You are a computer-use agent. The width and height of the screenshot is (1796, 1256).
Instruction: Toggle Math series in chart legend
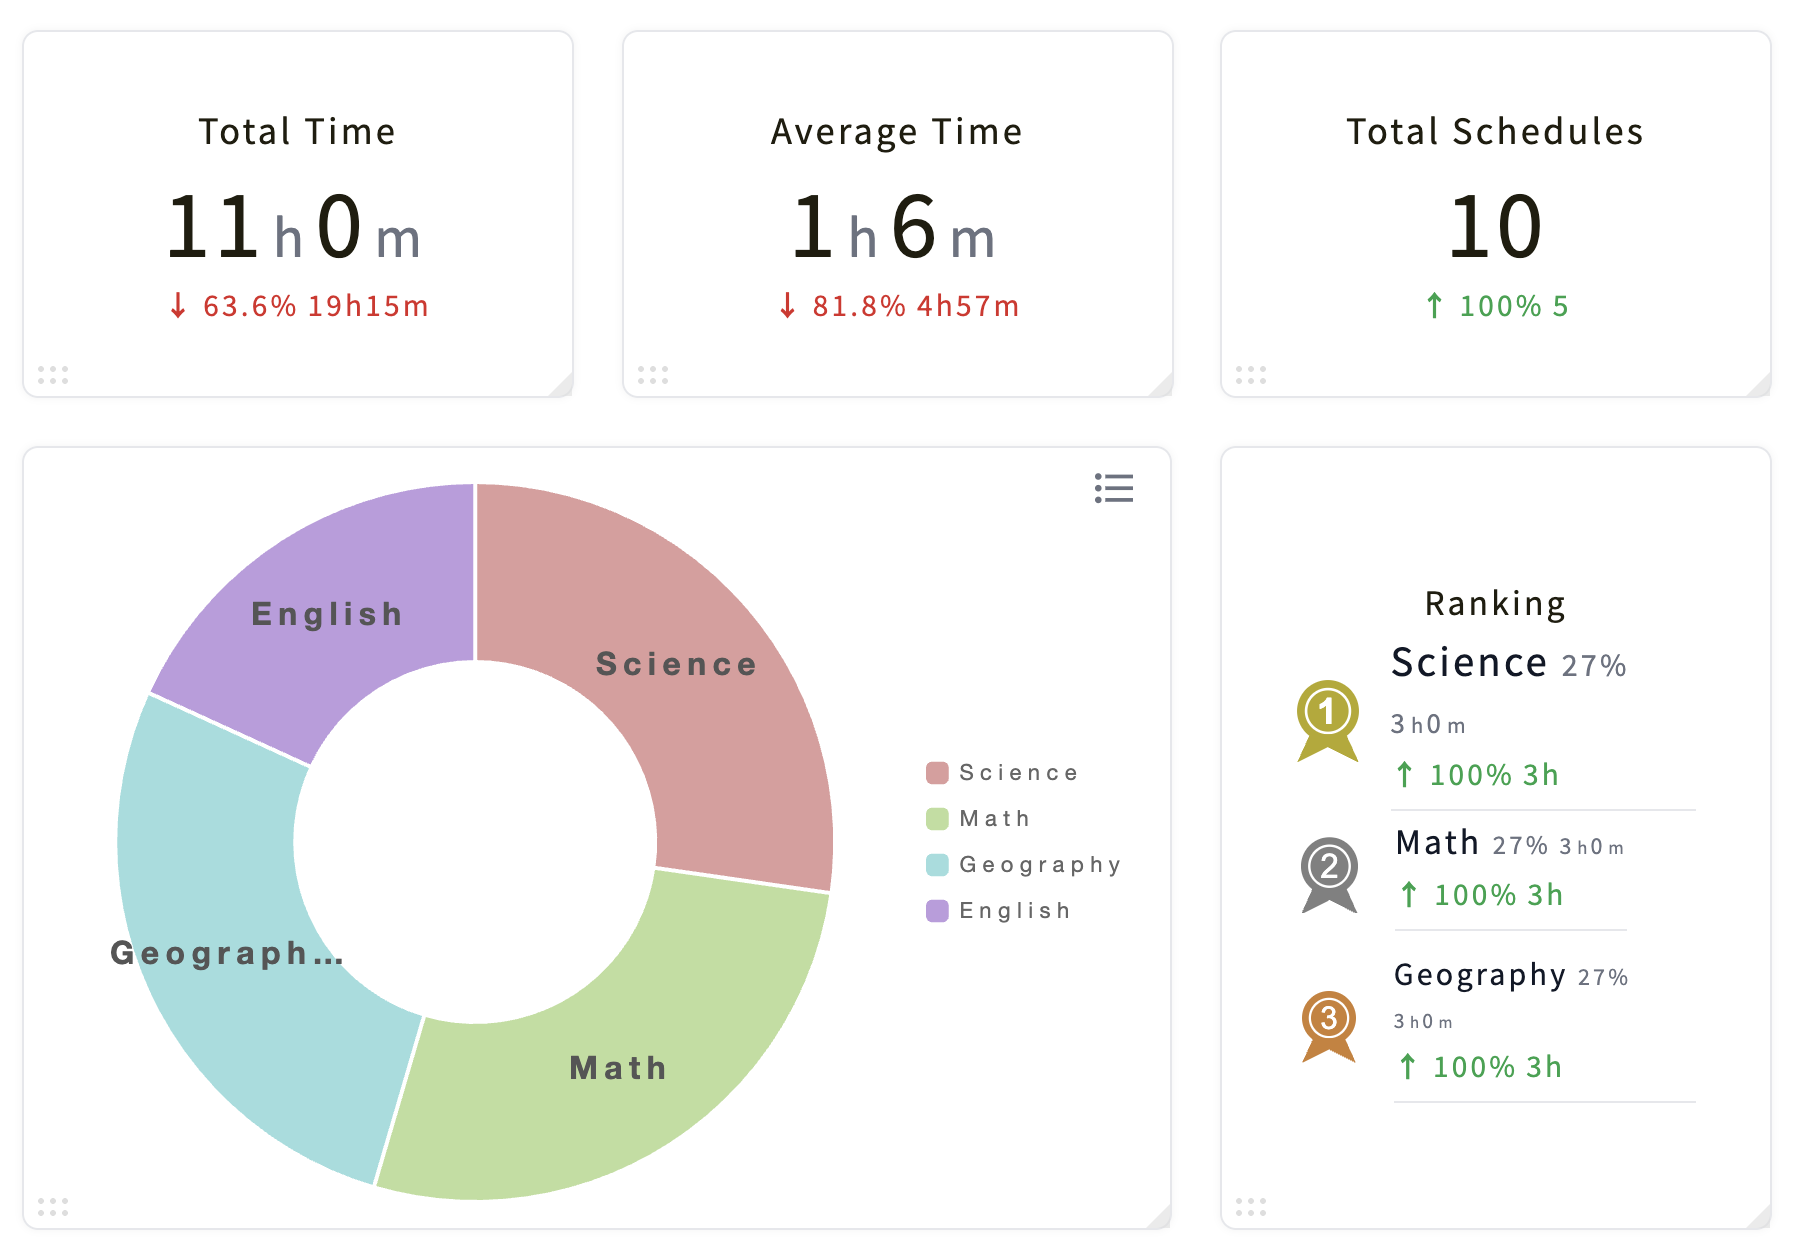tap(978, 819)
